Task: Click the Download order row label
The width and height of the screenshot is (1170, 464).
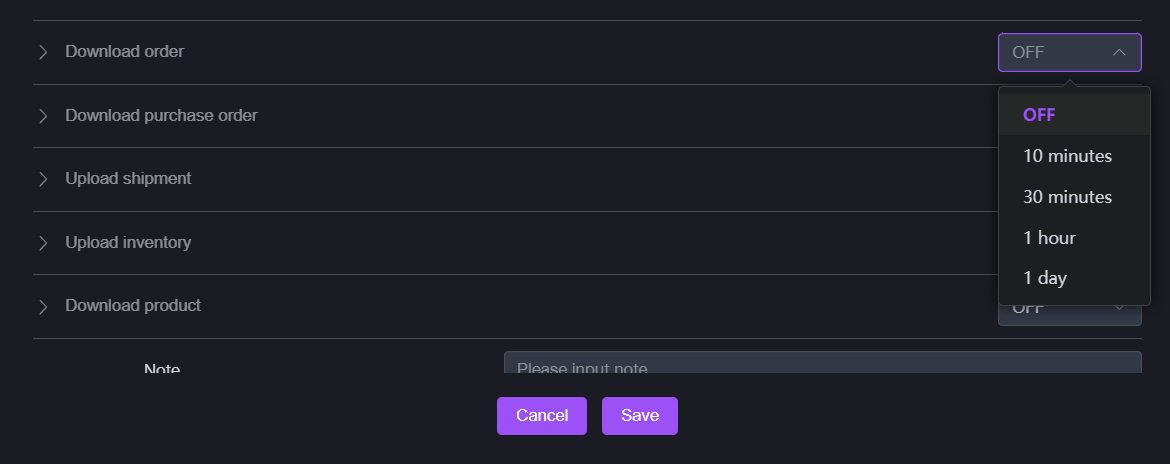Action: [x=125, y=51]
